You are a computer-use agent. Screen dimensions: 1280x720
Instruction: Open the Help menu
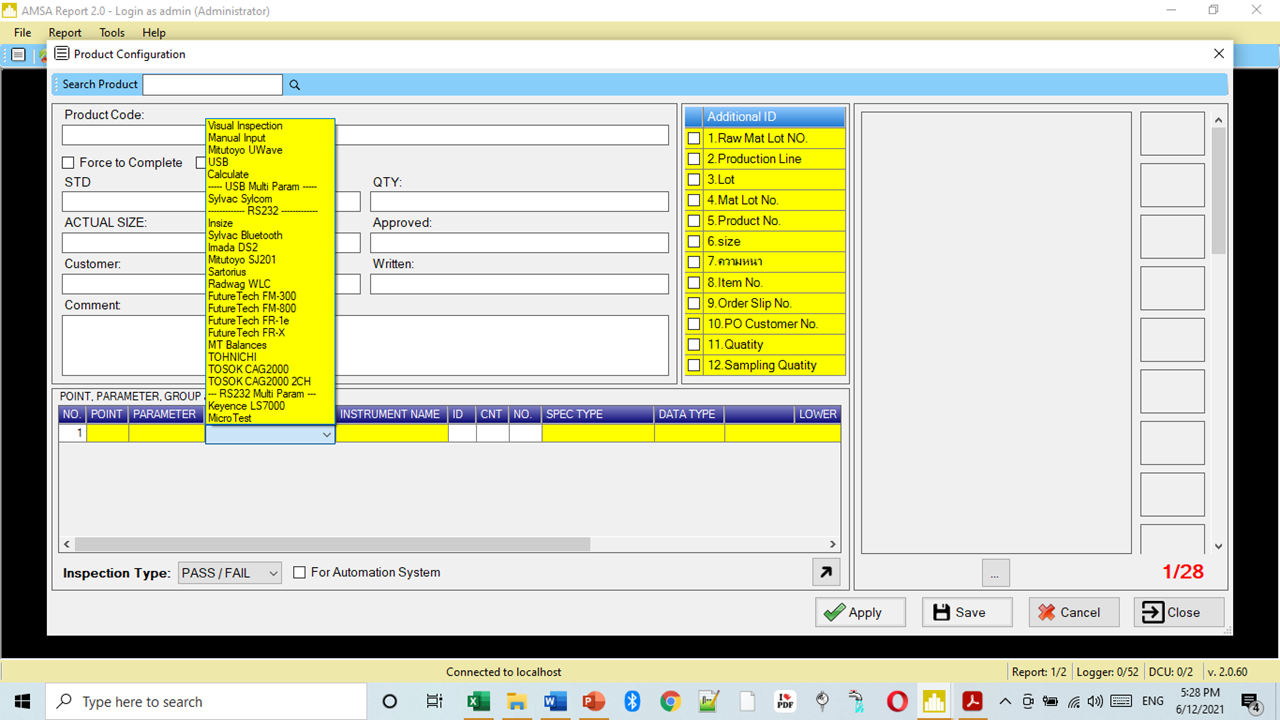point(154,33)
